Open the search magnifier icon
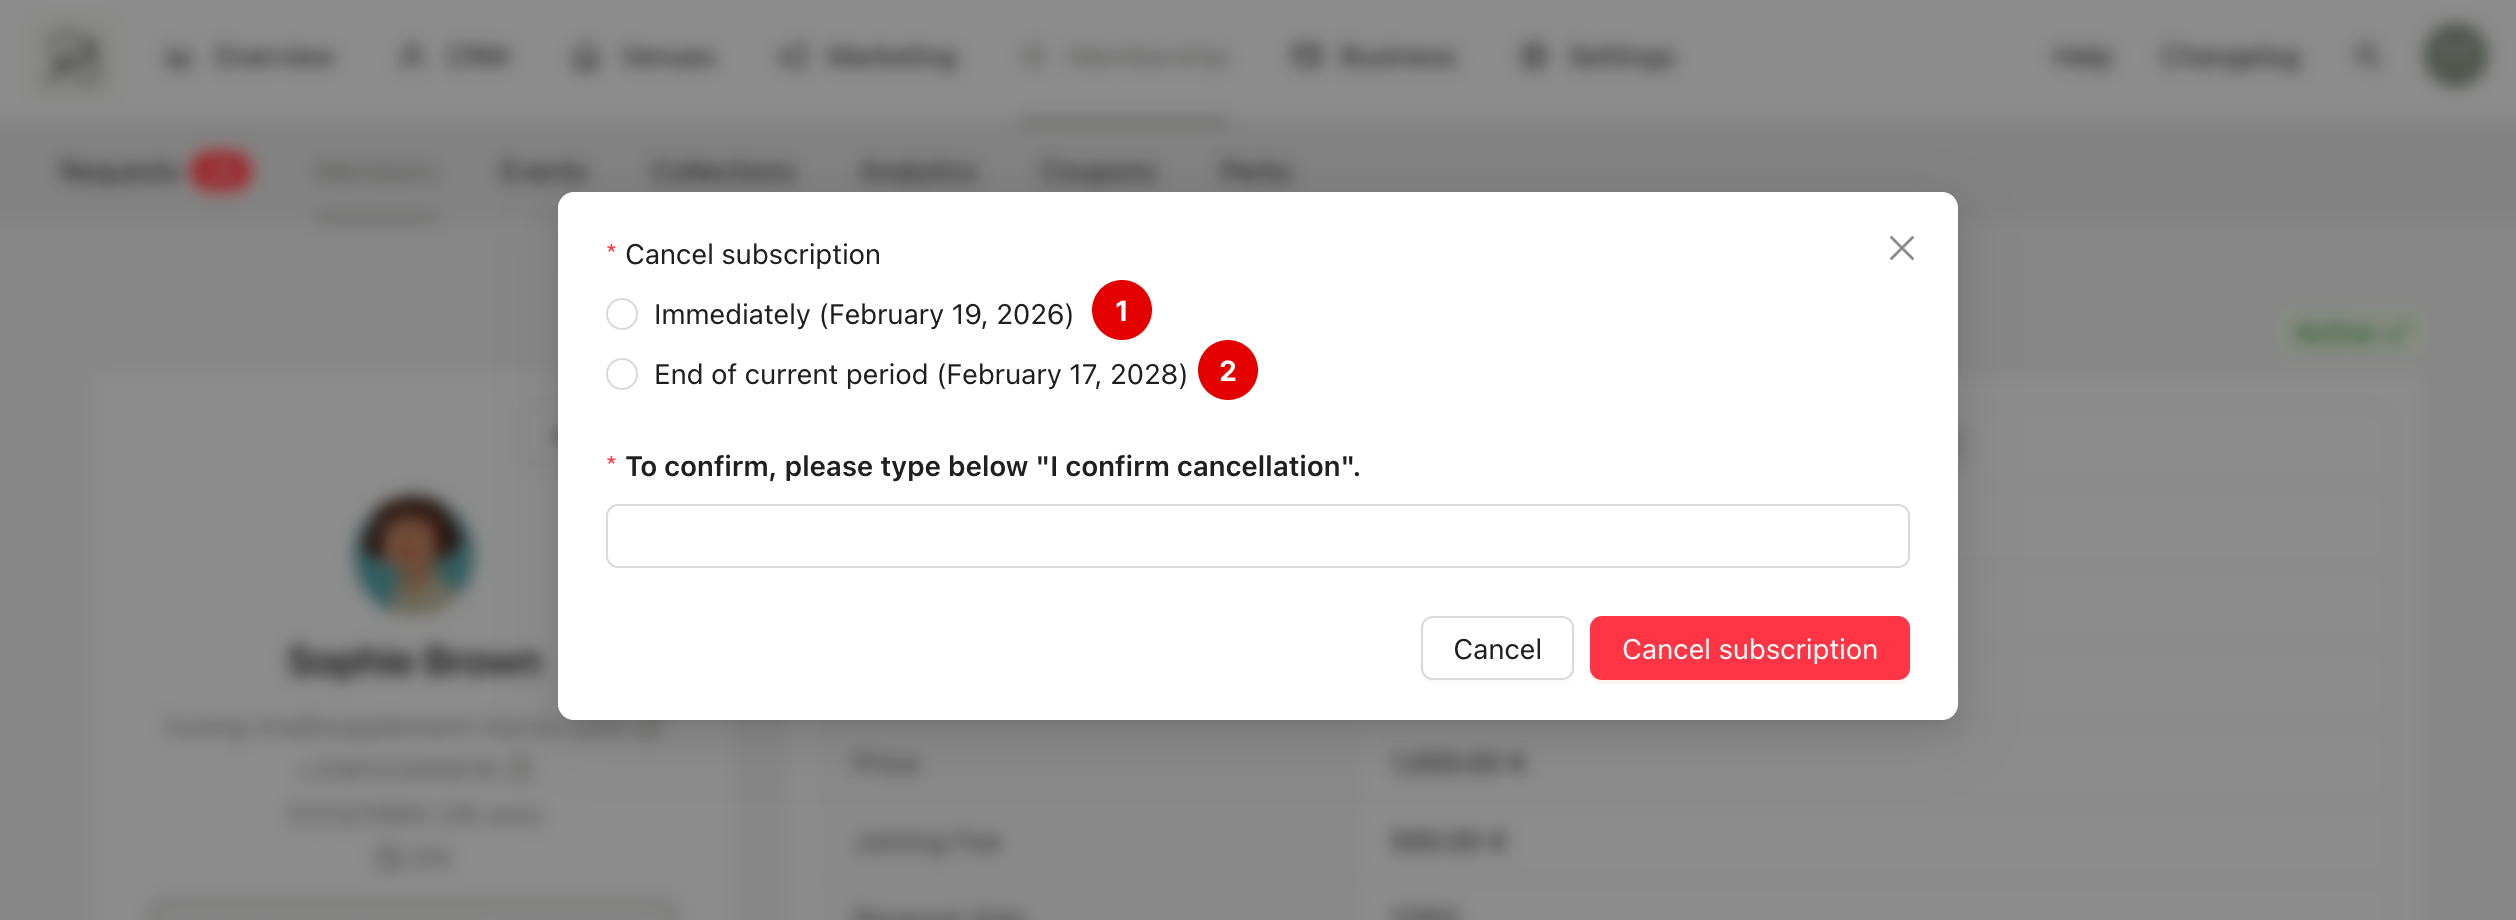This screenshot has height=920, width=2516. (x=2367, y=56)
